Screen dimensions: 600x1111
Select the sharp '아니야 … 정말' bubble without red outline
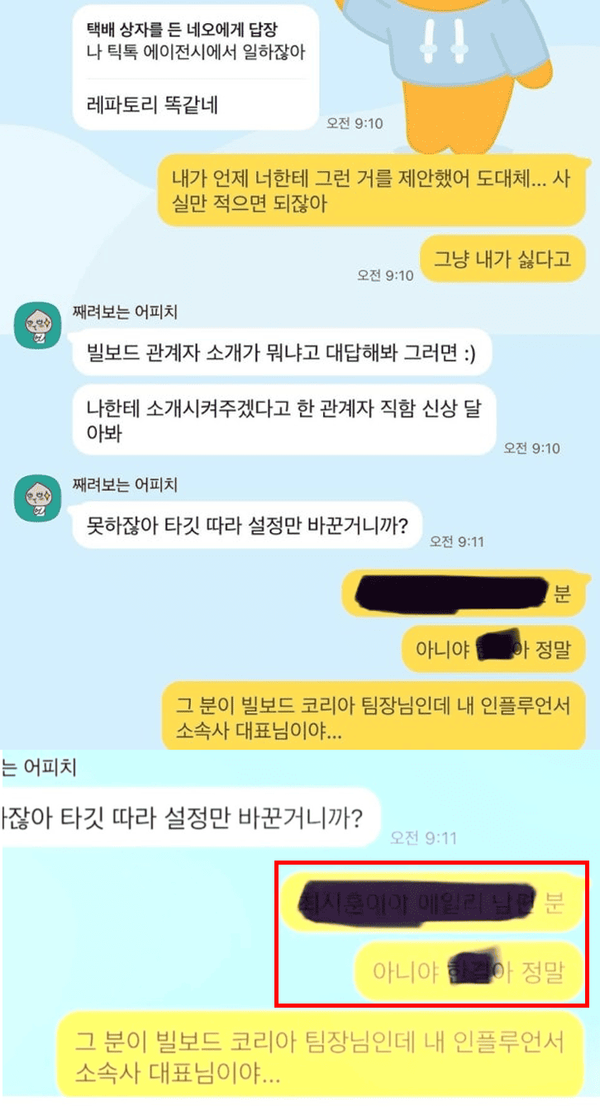click(x=494, y=648)
